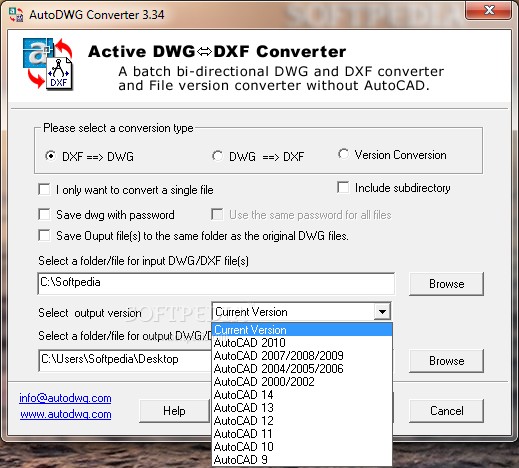Pick AutoCAD 13 from the list
519x468 pixels.
pos(302,408)
